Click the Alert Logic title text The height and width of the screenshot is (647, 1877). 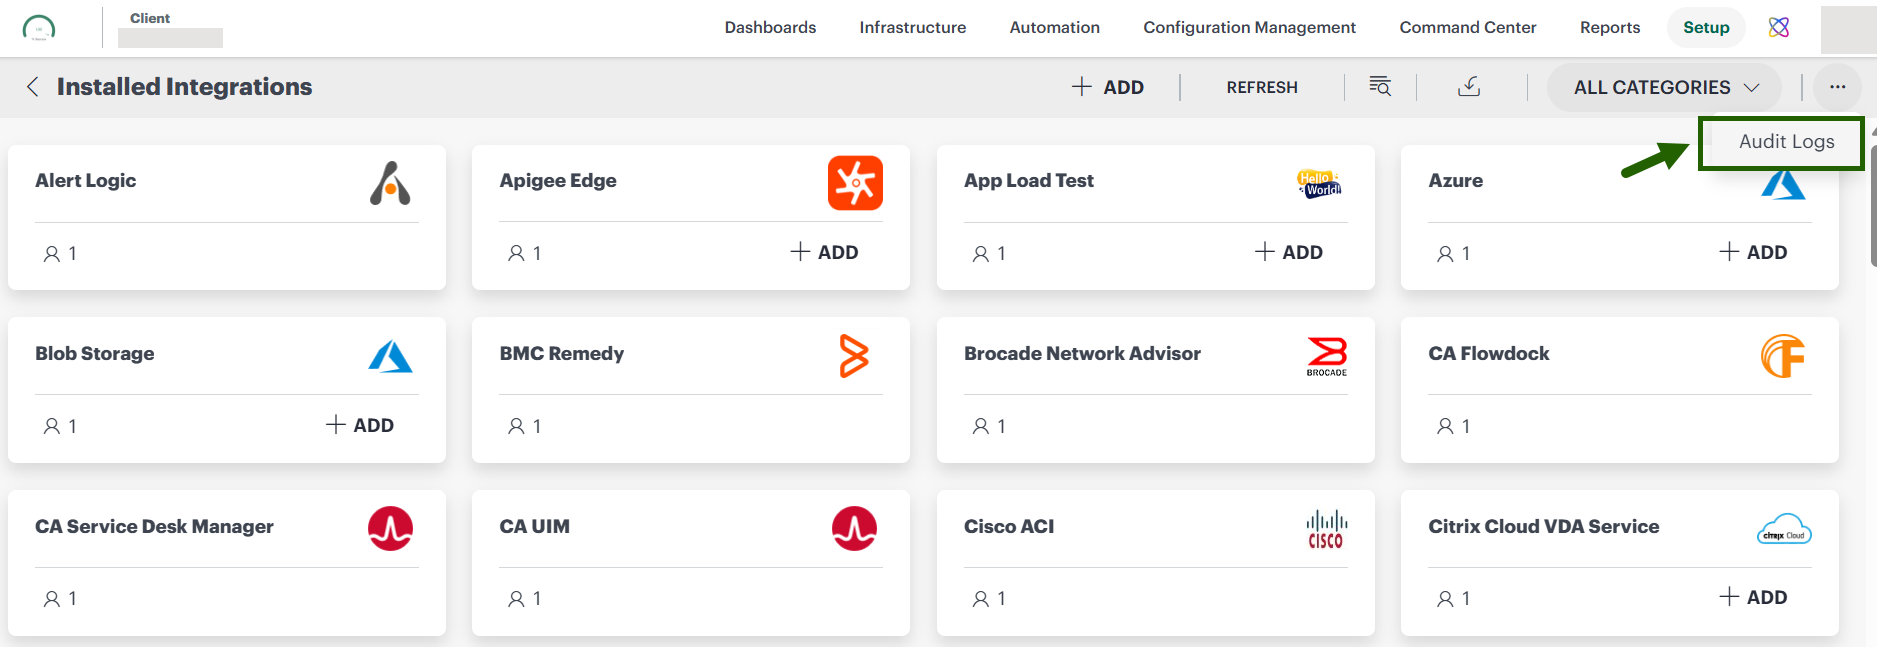85,181
